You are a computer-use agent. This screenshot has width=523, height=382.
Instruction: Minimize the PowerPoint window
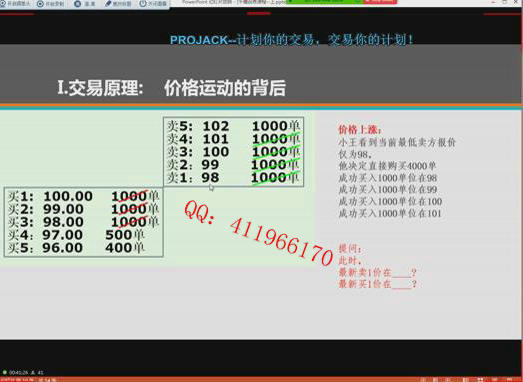coord(493,2)
